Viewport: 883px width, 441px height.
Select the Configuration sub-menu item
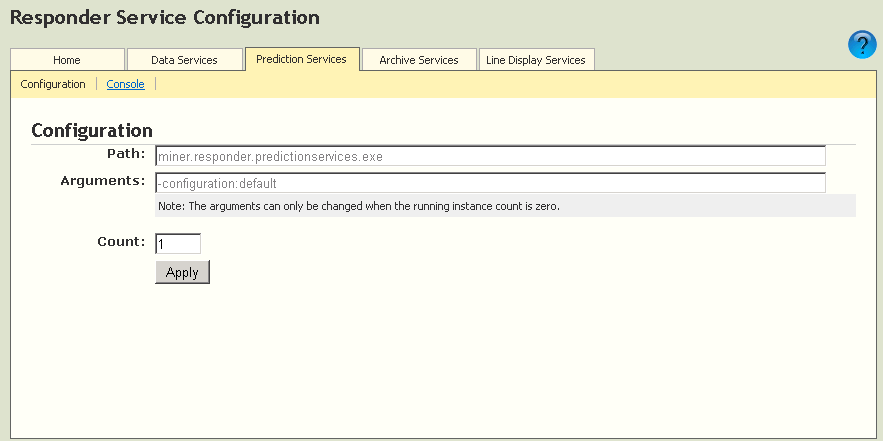pyautogui.click(x=53, y=84)
